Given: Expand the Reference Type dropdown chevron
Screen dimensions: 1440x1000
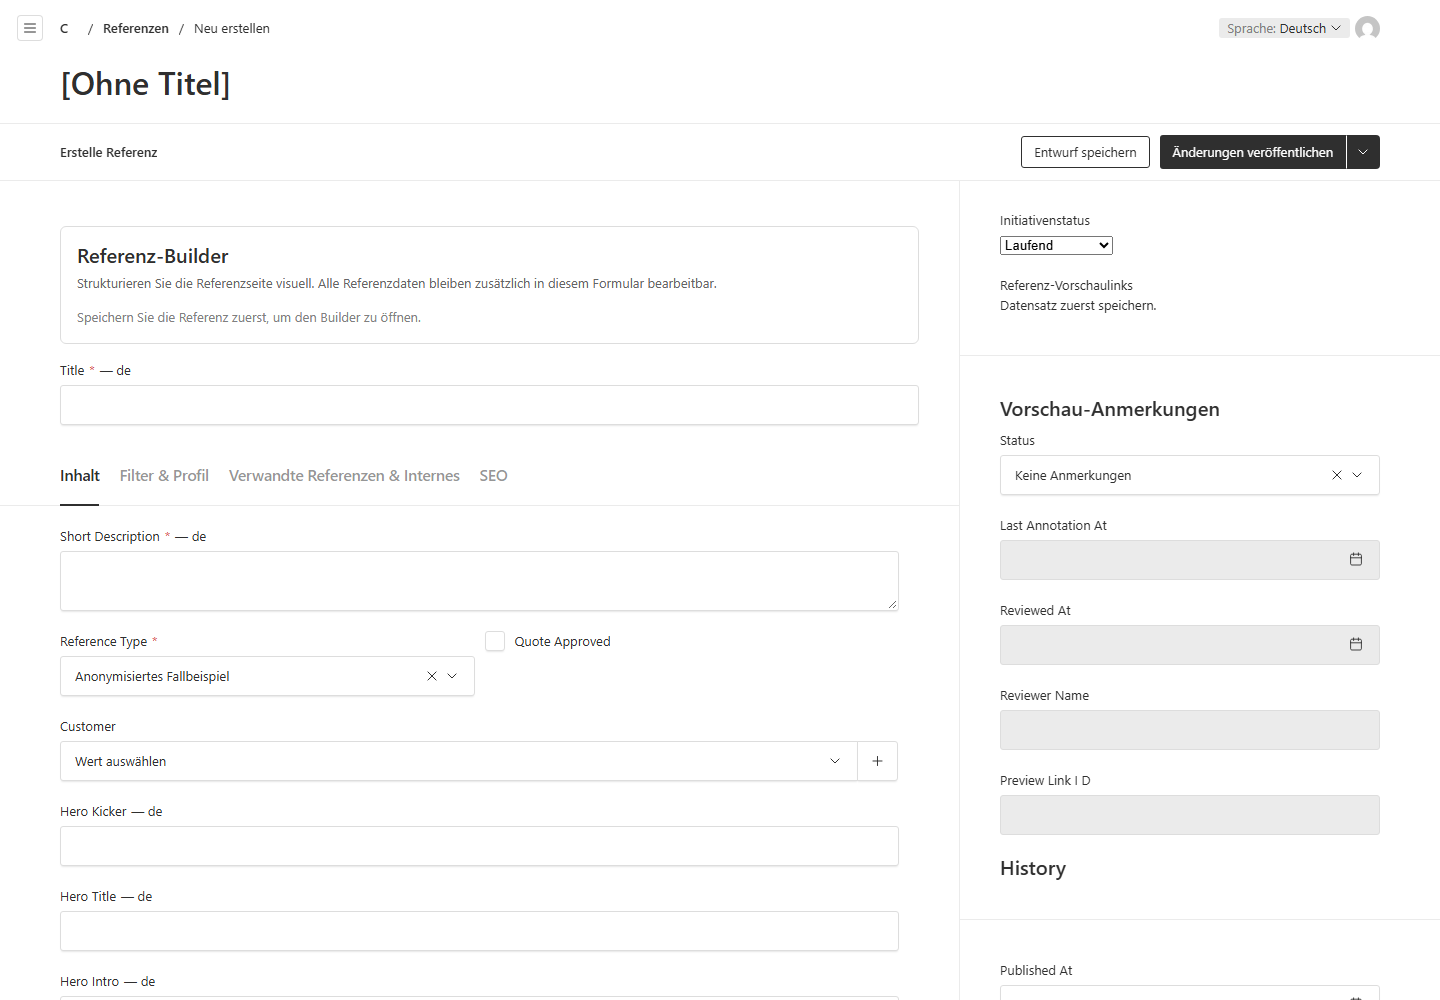Looking at the screenshot, I should [452, 676].
